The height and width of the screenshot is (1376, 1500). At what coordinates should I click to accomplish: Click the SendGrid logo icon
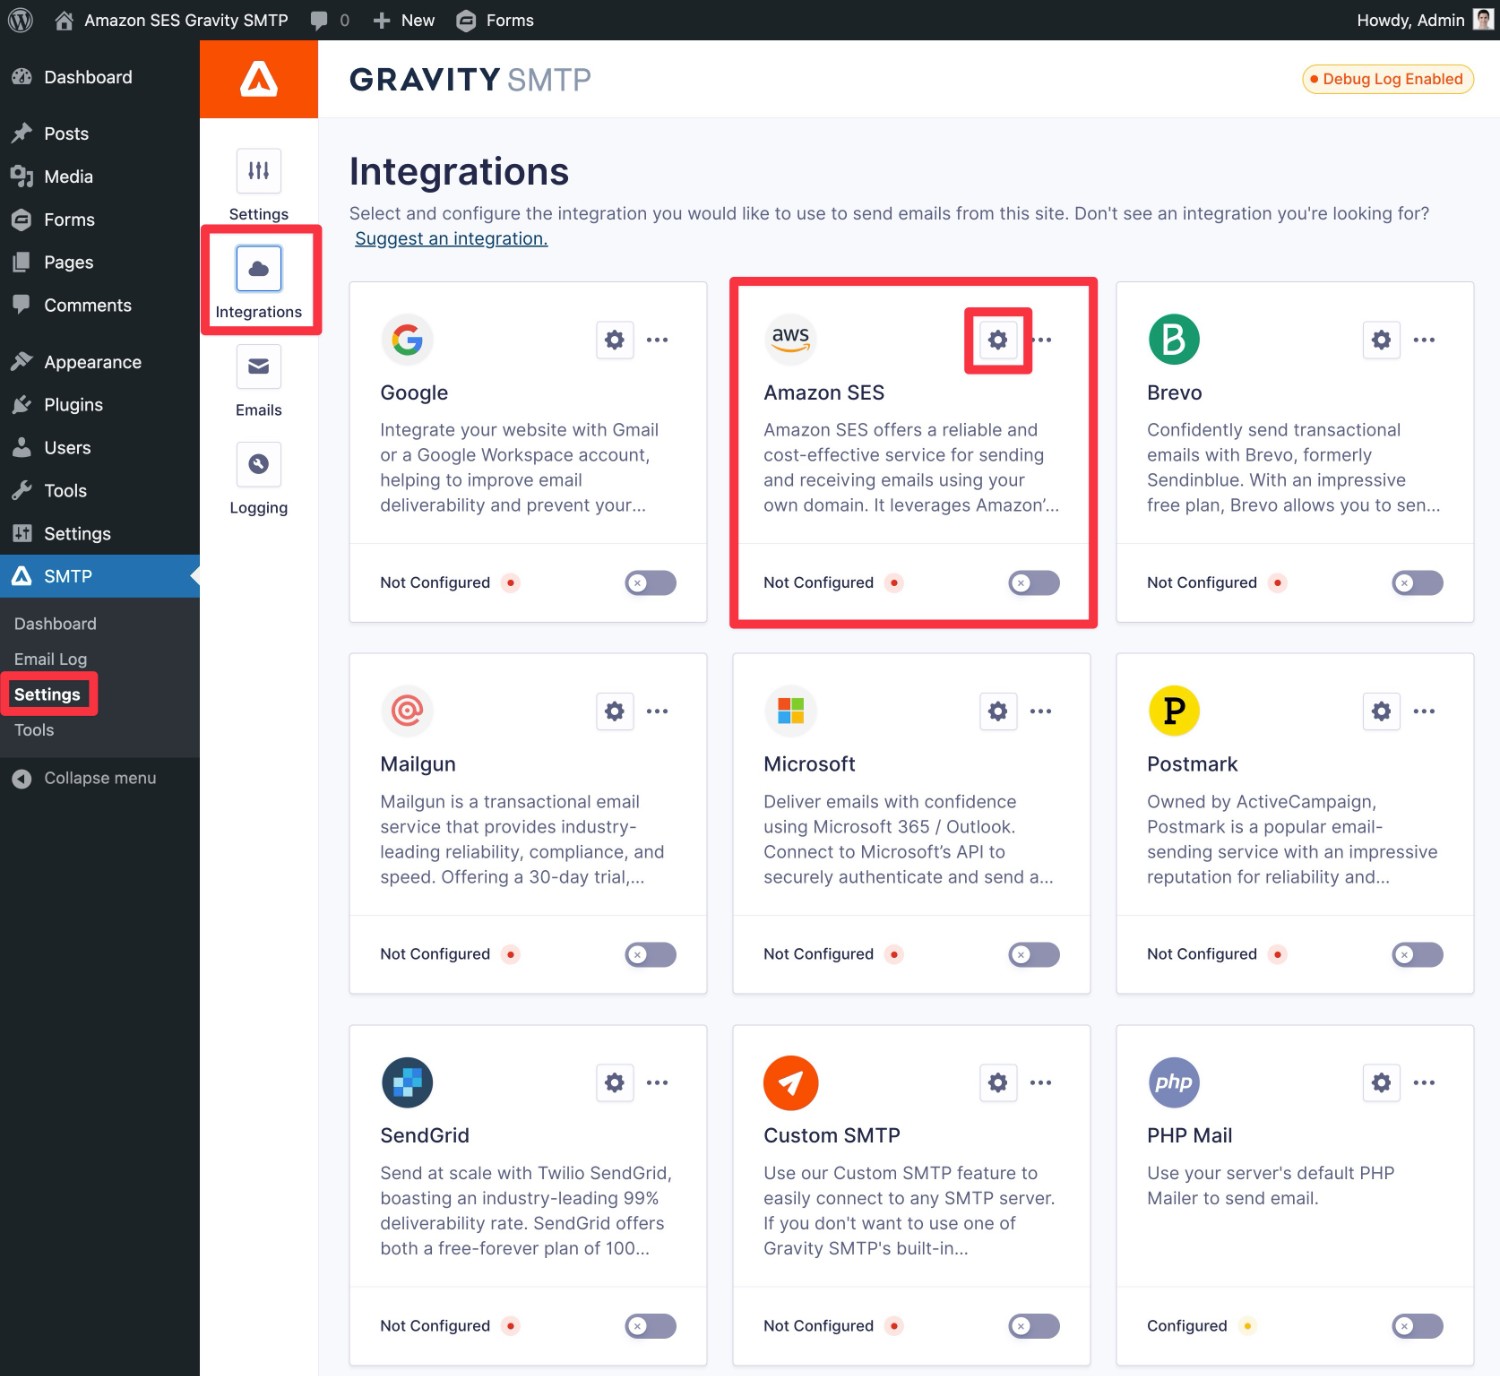(407, 1082)
